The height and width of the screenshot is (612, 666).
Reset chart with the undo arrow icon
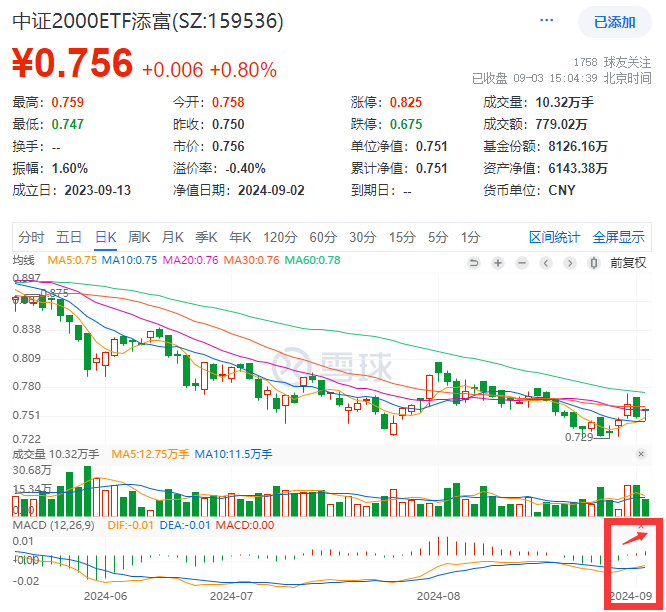[474, 263]
